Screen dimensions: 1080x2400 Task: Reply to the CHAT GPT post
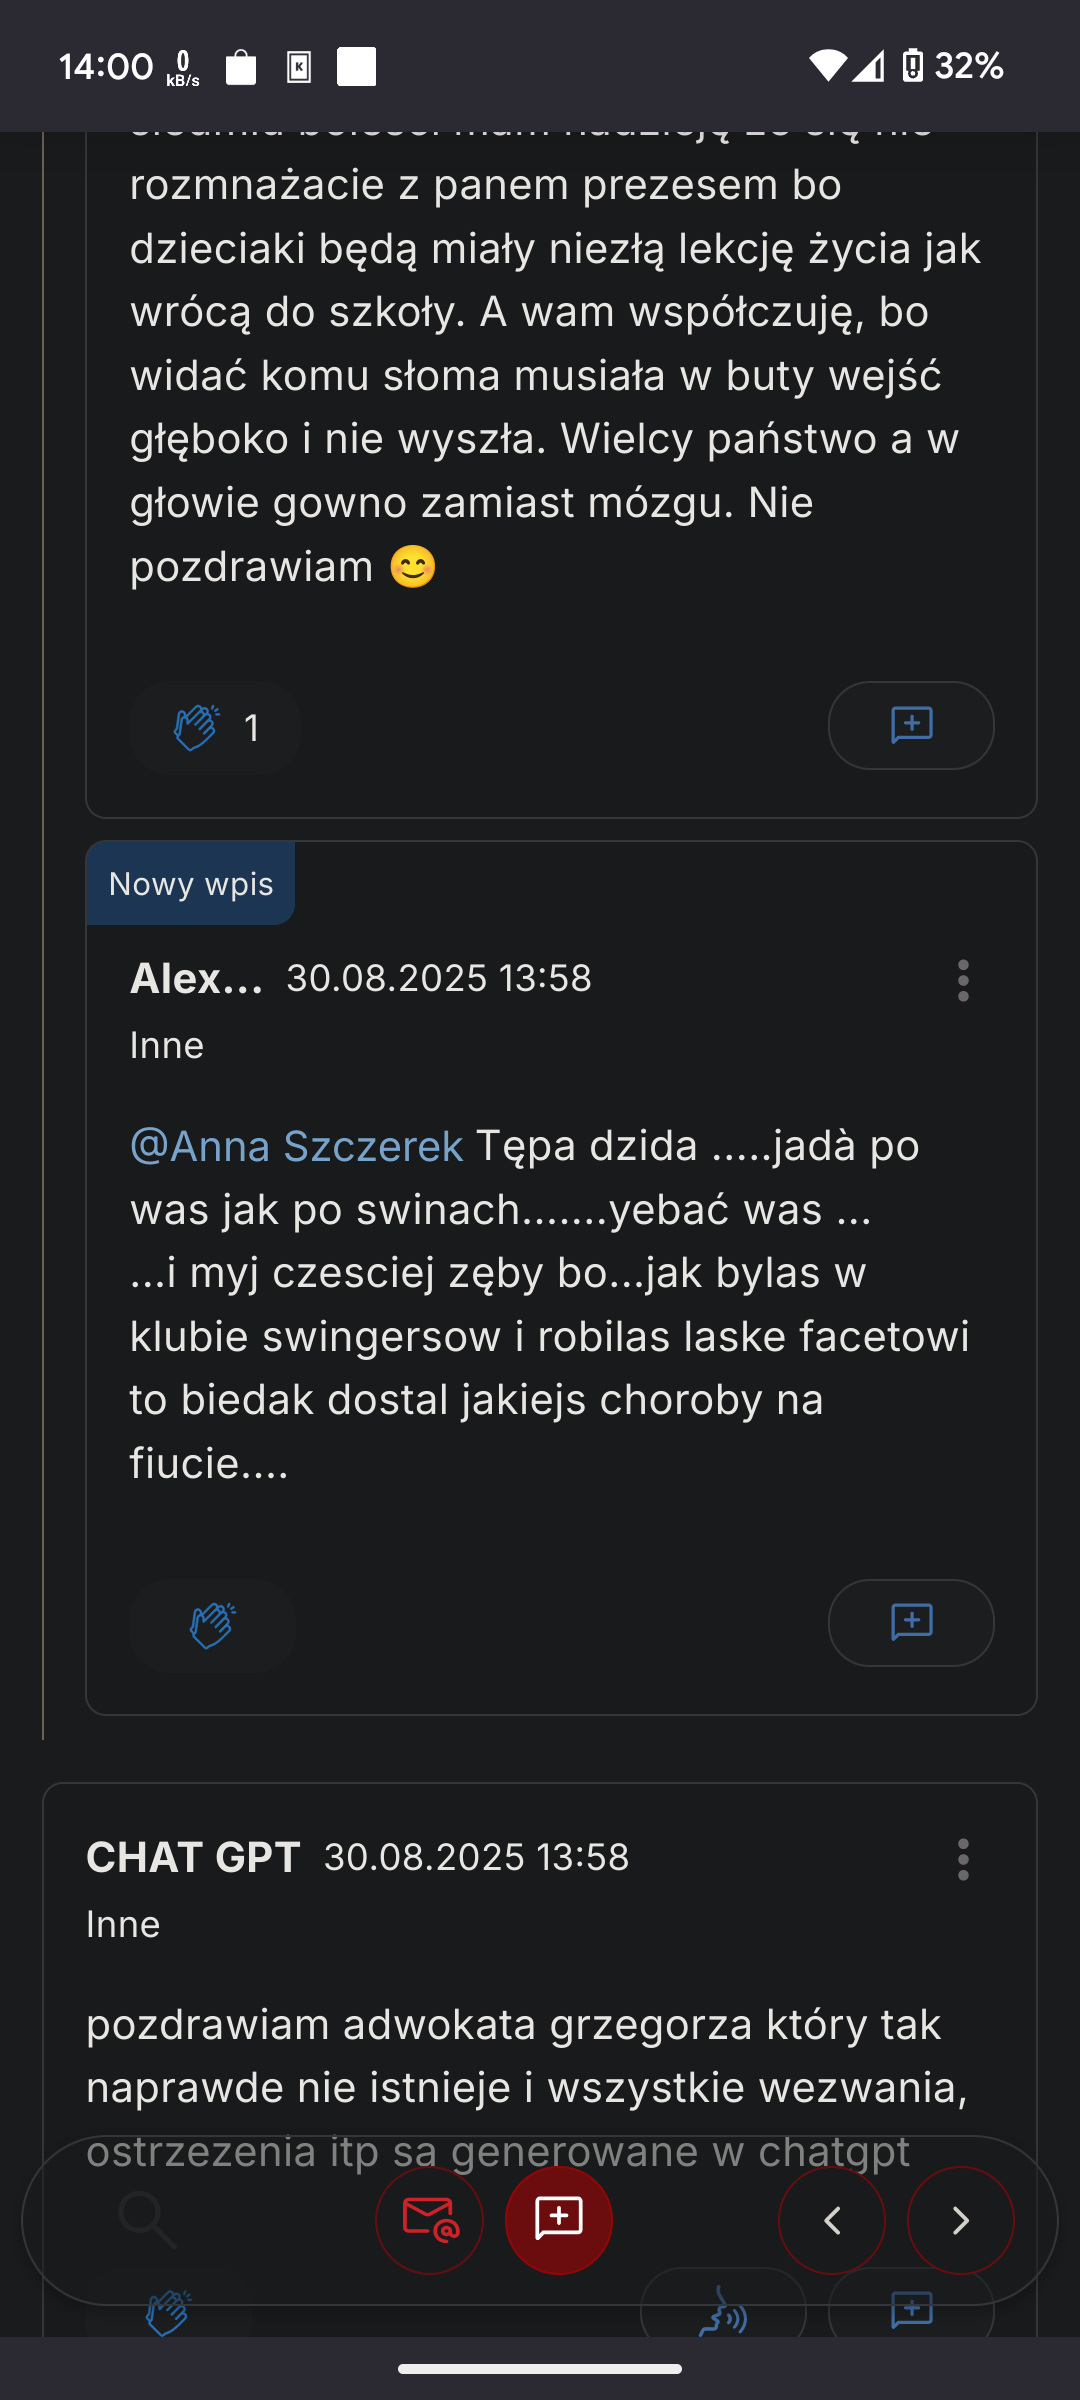click(910, 2312)
